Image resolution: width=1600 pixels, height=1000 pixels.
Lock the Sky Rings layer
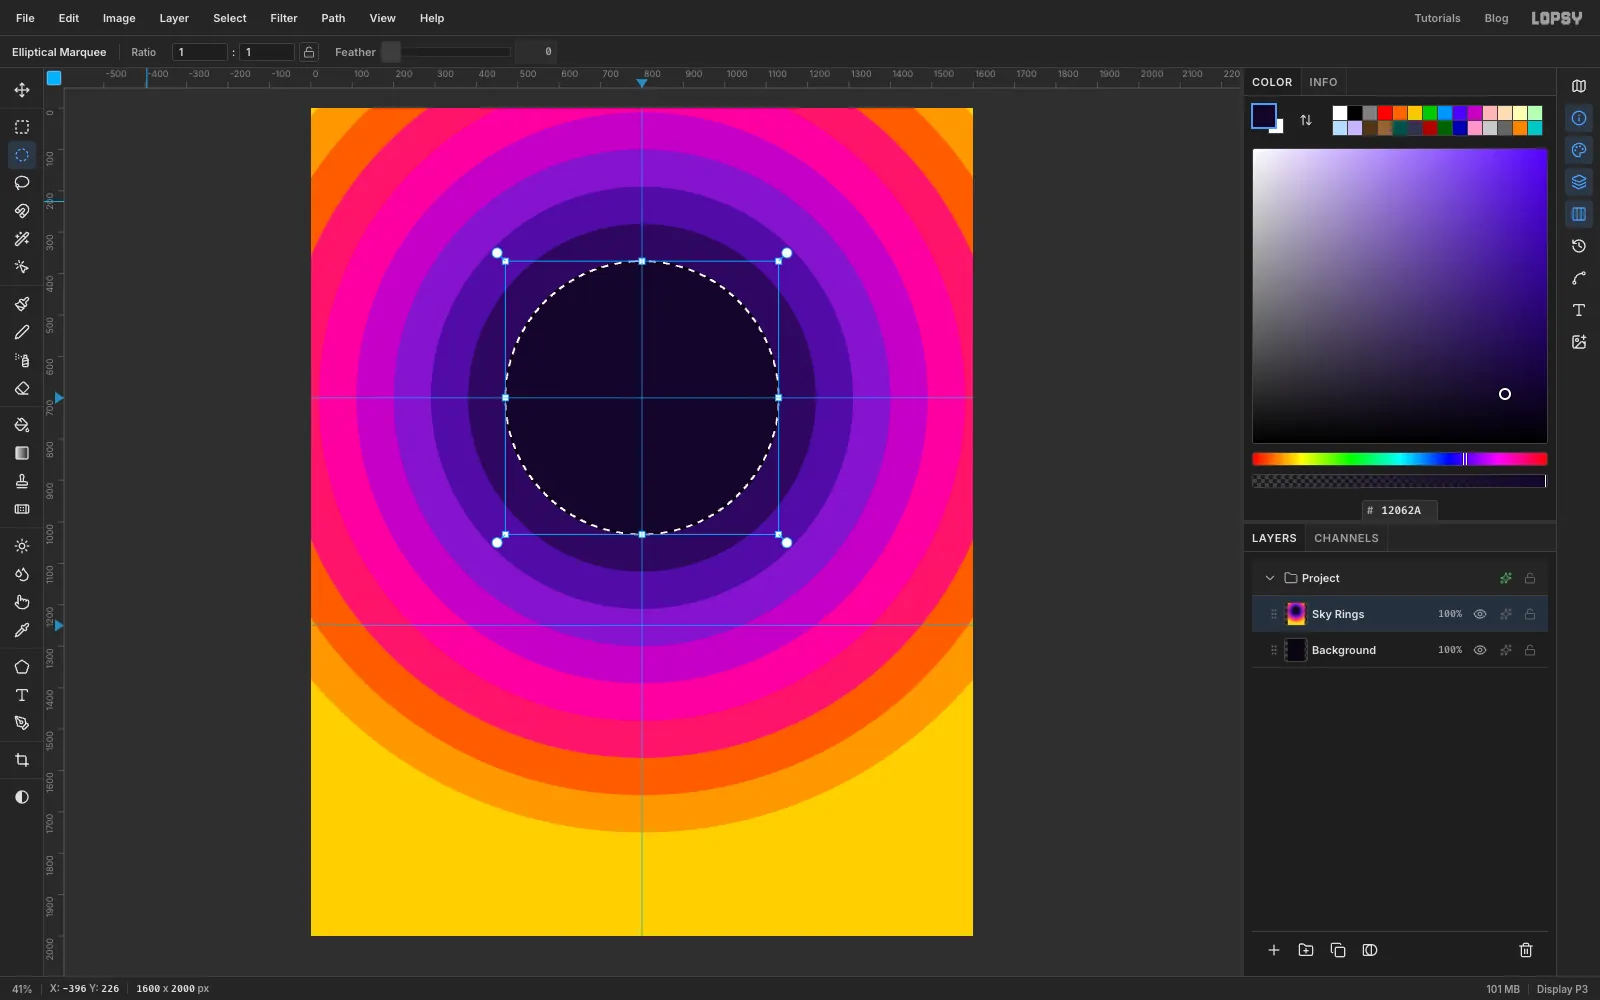point(1530,614)
